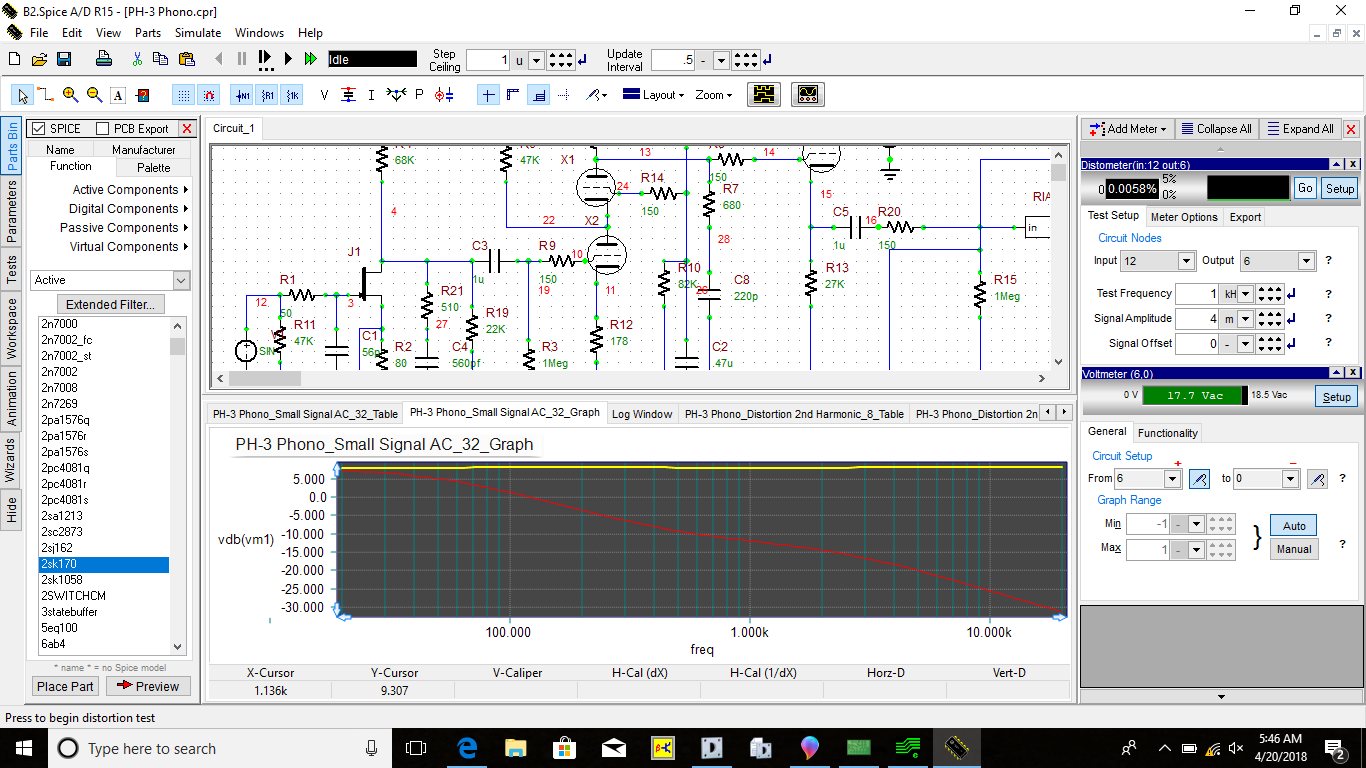The width and height of the screenshot is (1366, 768).
Task: Open an existing file with folder icon
Action: tap(40, 60)
